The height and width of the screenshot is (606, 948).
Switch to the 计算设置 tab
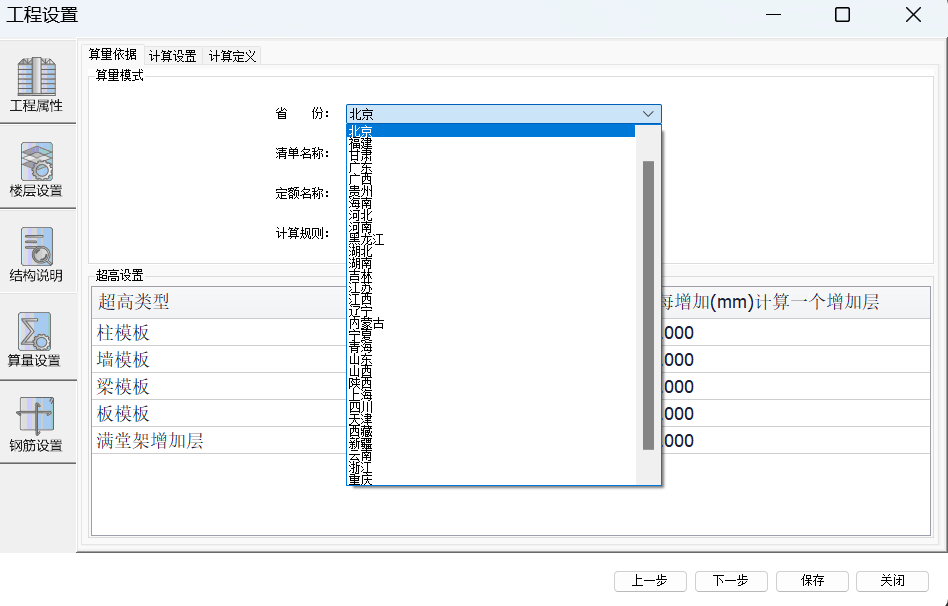pyautogui.click(x=173, y=56)
